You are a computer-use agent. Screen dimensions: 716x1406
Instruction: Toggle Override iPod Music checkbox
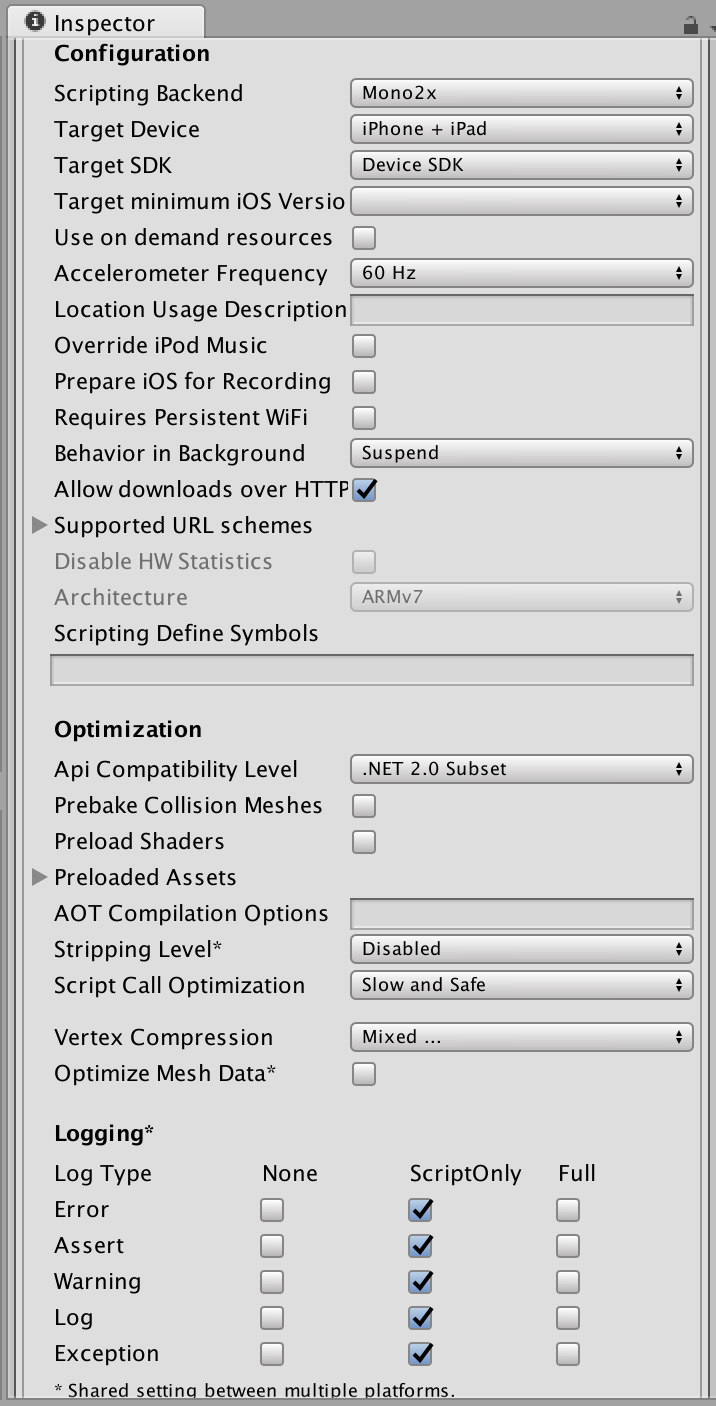coord(364,346)
